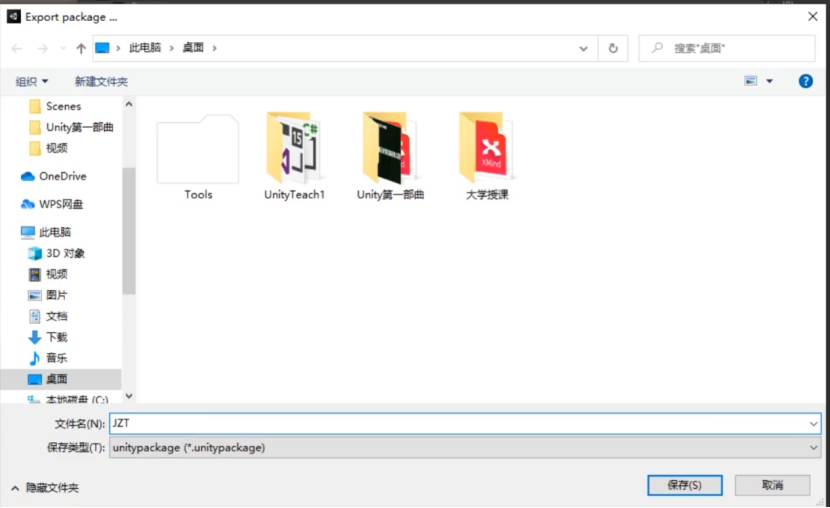Click the forward navigation arrow

[x=42, y=49]
